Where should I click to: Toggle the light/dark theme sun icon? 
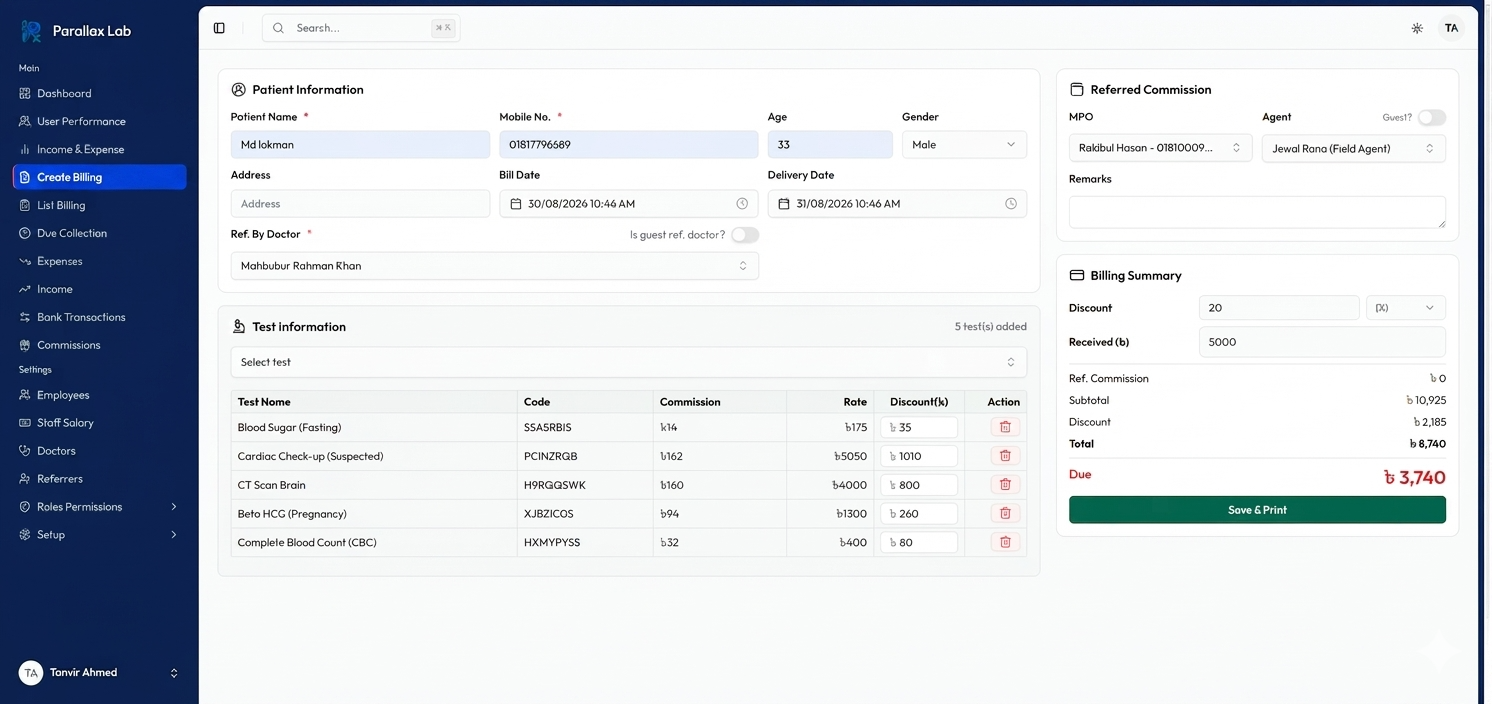(x=1417, y=28)
